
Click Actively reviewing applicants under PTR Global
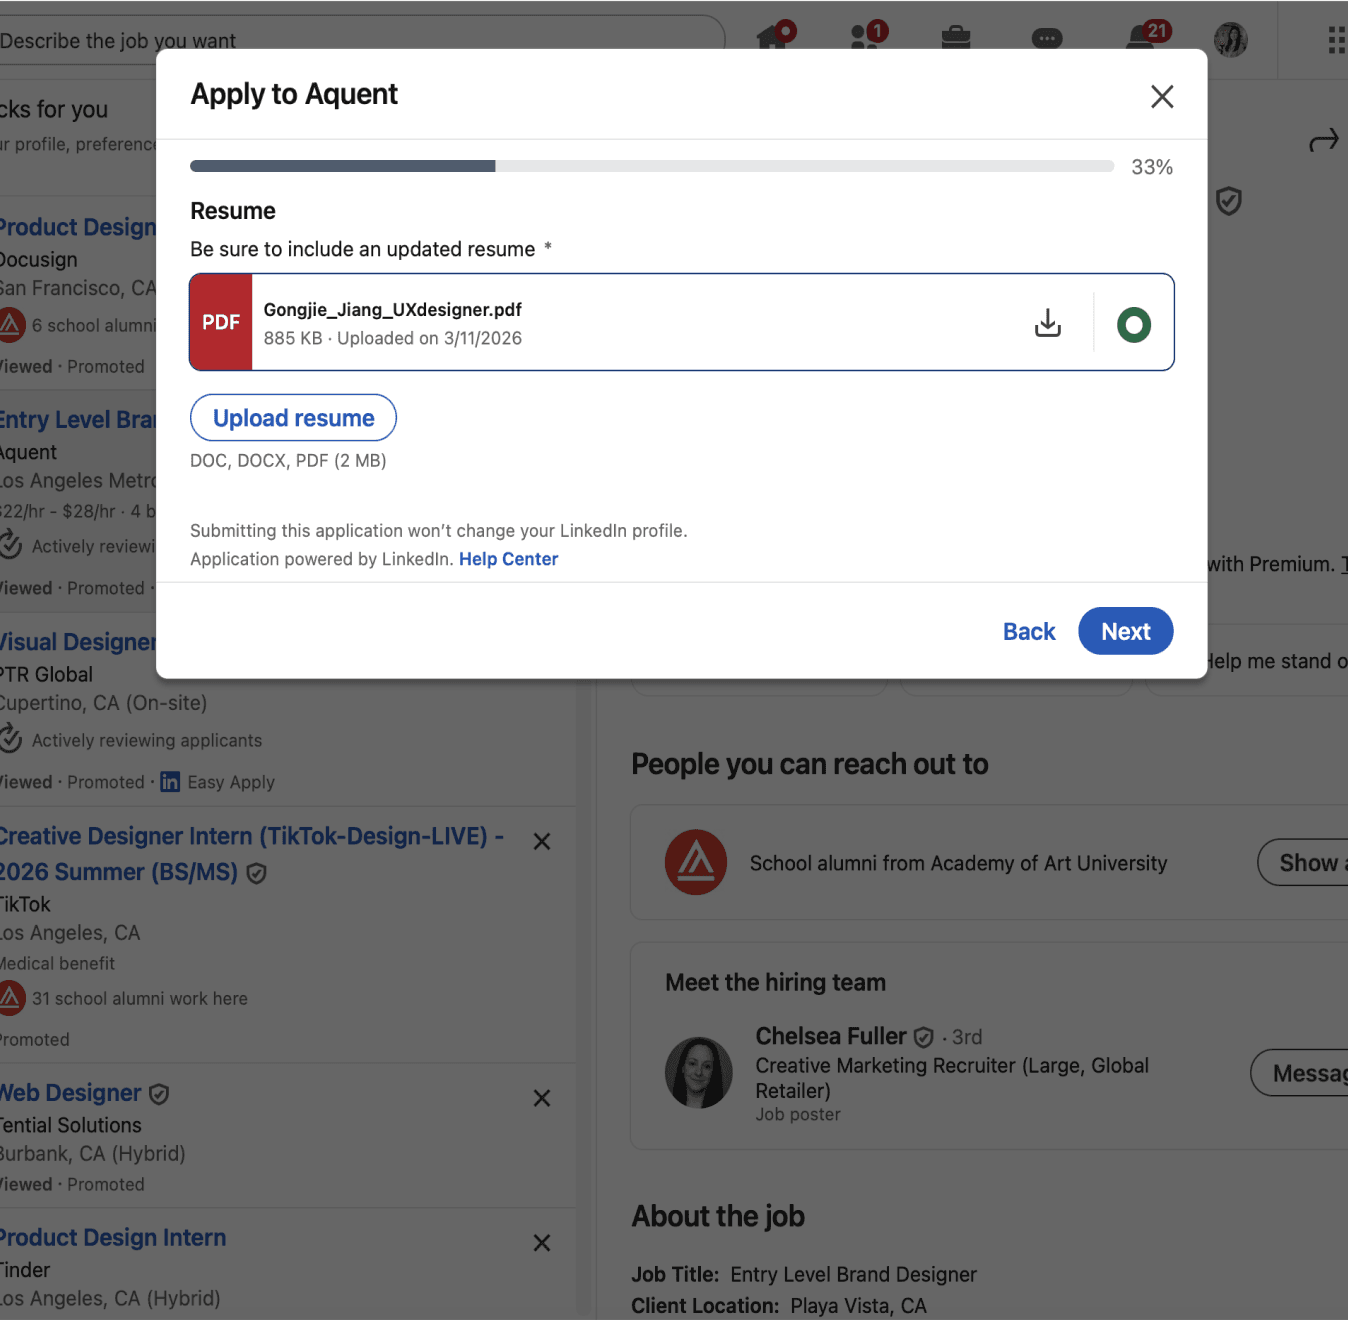point(147,741)
